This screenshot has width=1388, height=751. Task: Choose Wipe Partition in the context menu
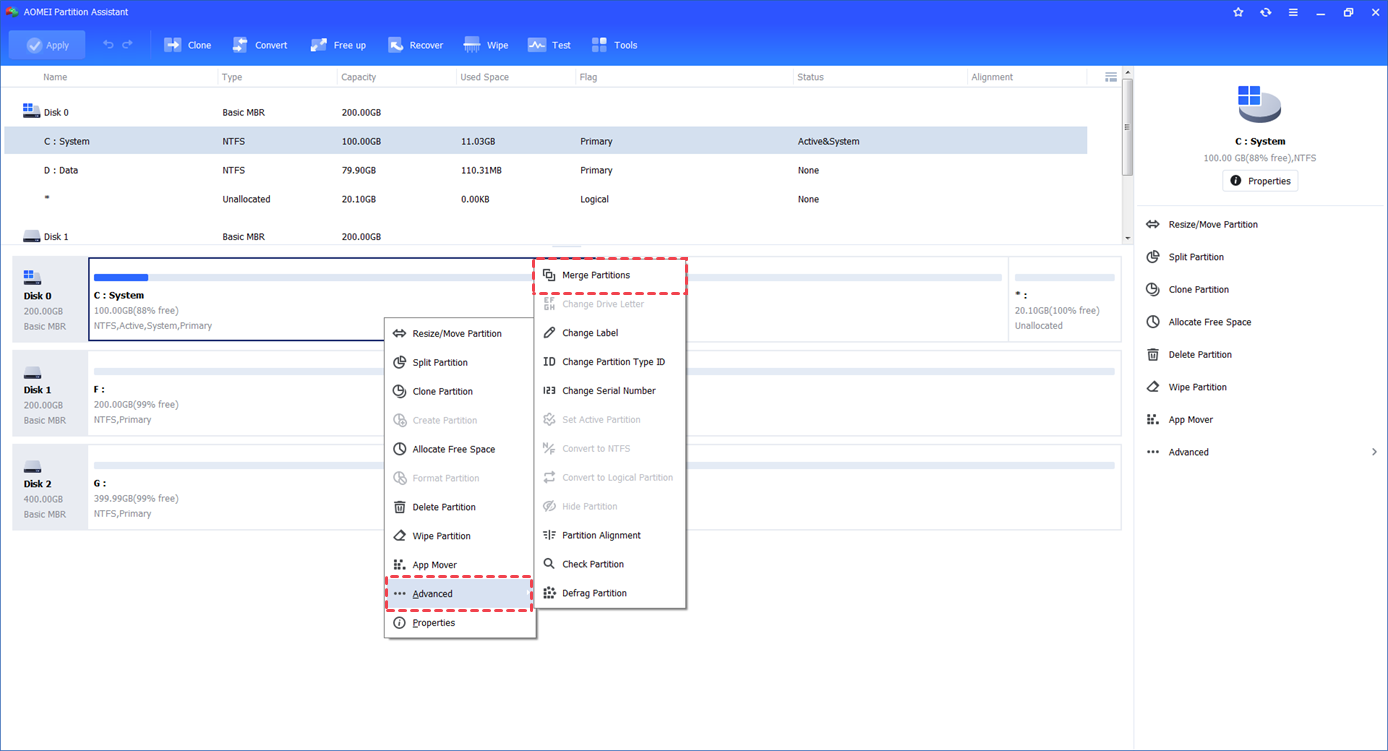(x=459, y=537)
